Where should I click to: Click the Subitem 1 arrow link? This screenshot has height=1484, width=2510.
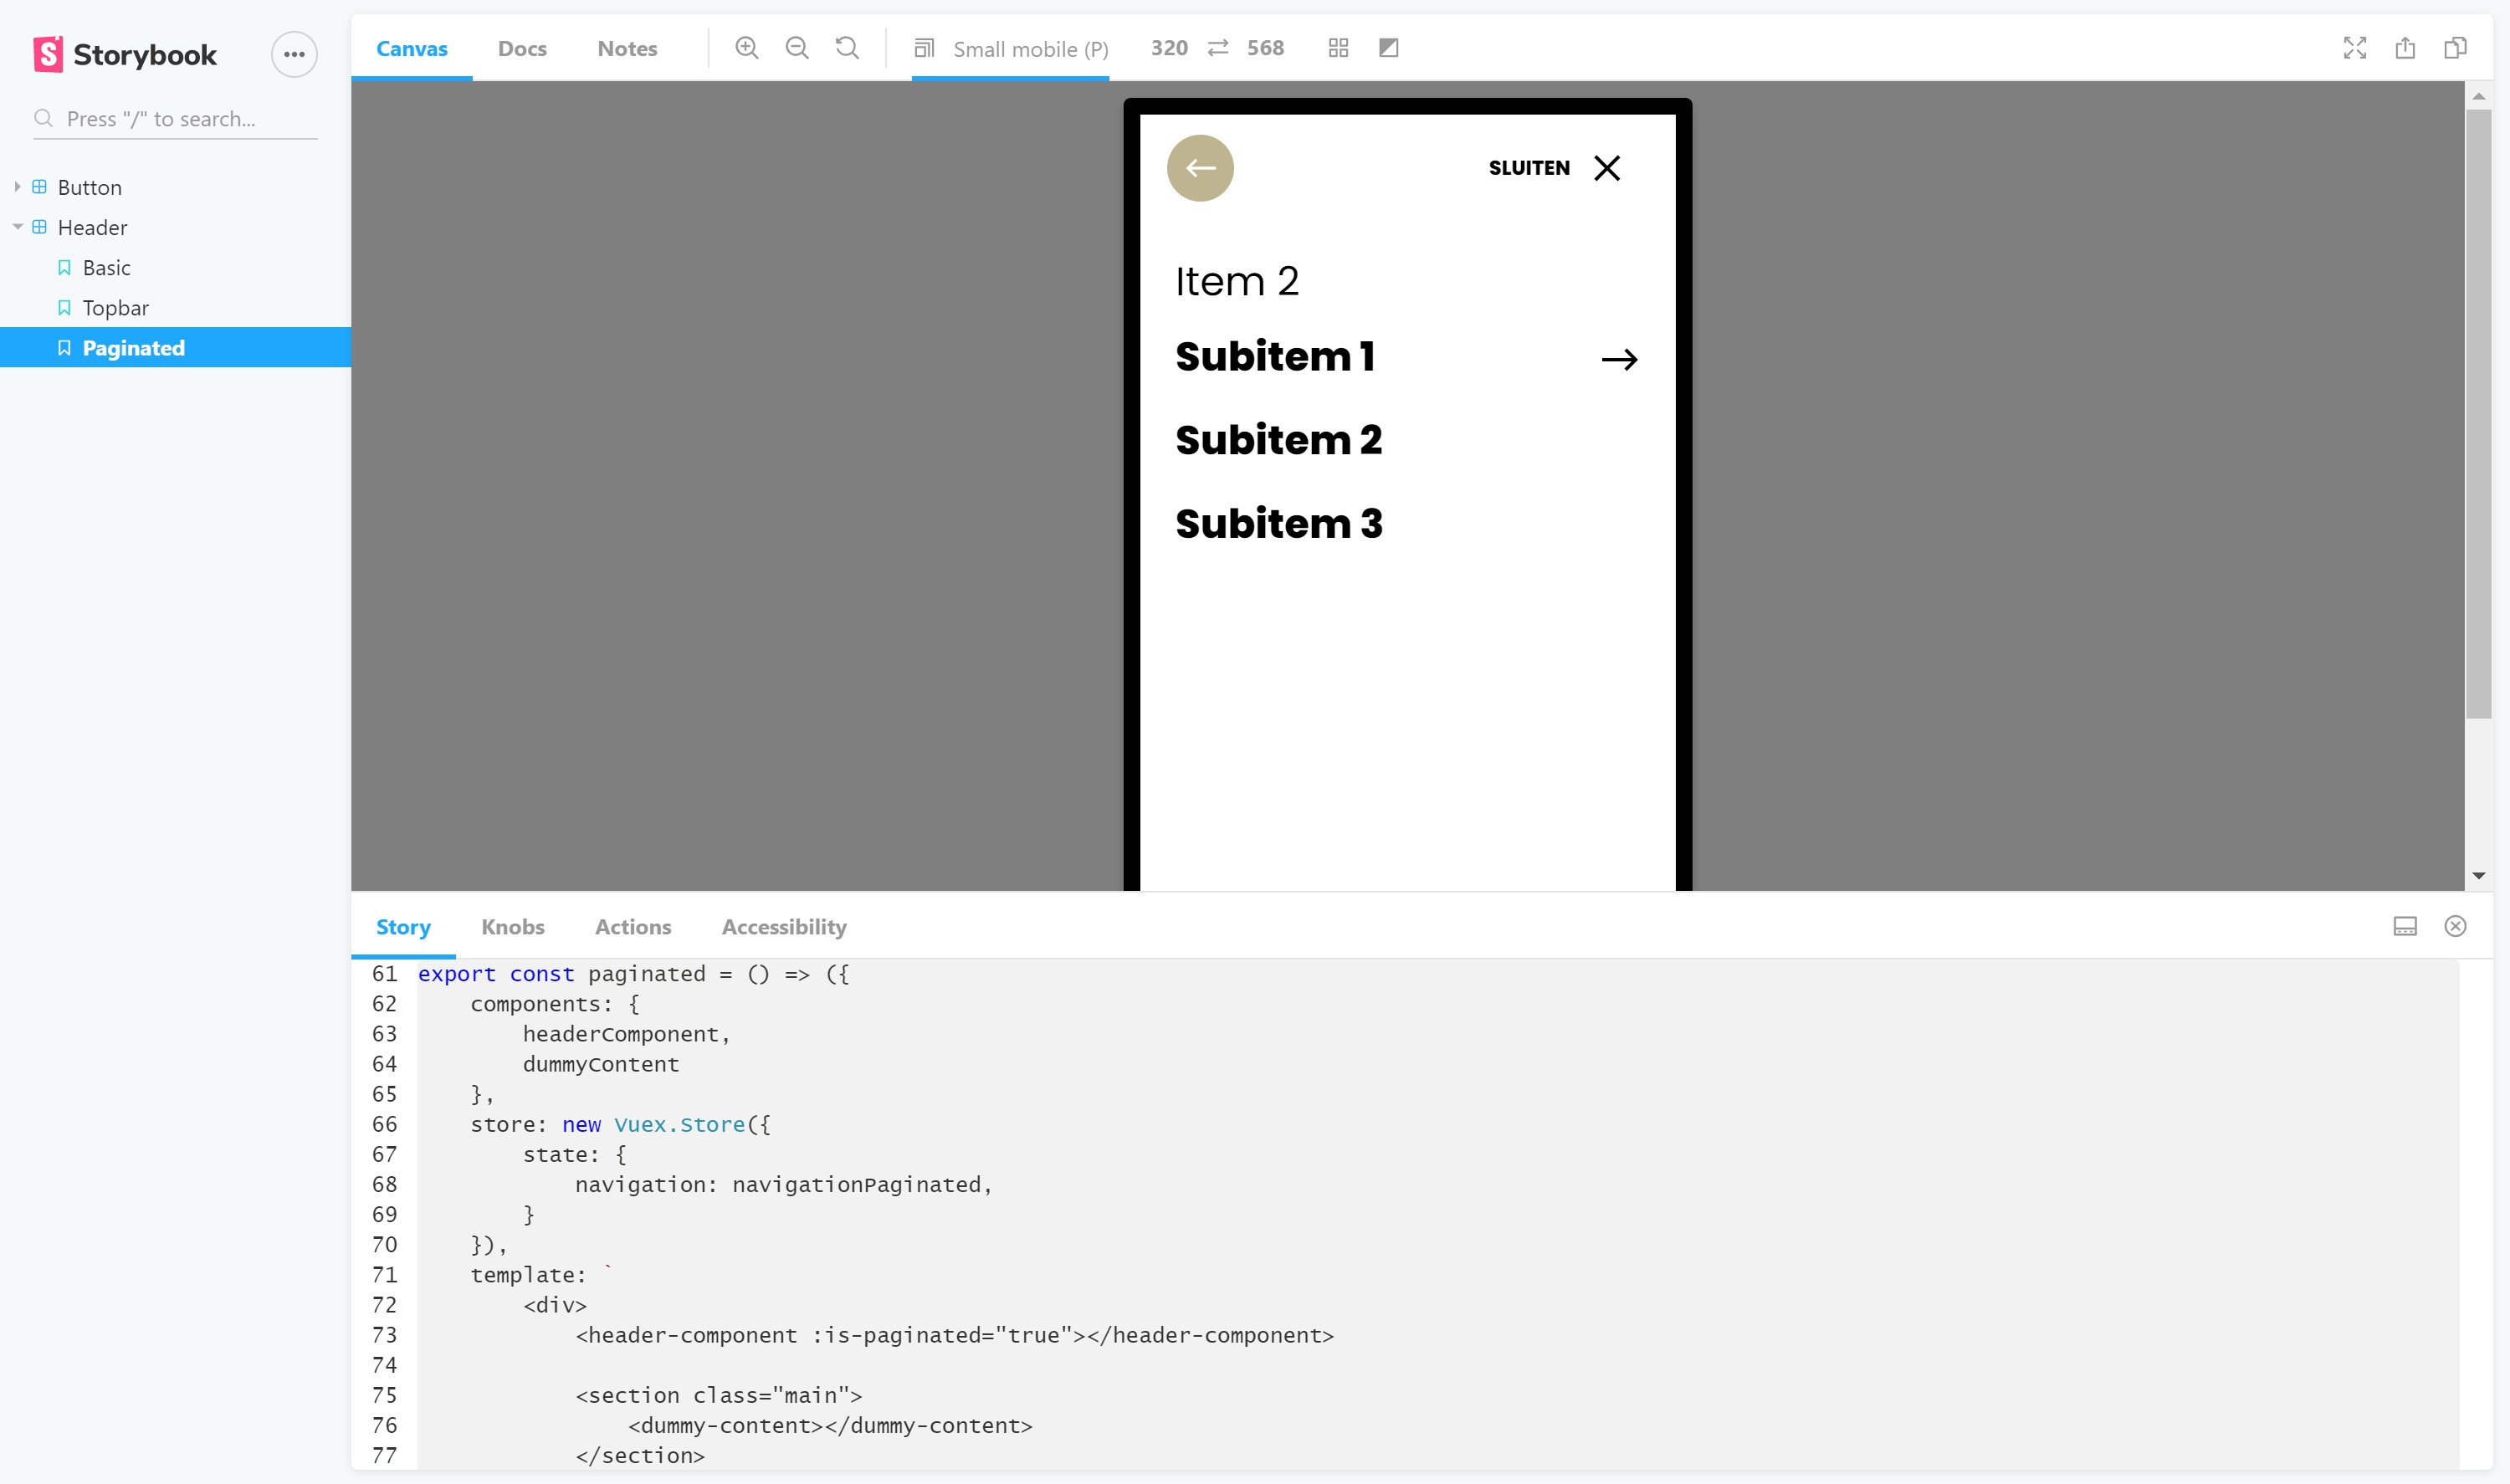pyautogui.click(x=1618, y=359)
